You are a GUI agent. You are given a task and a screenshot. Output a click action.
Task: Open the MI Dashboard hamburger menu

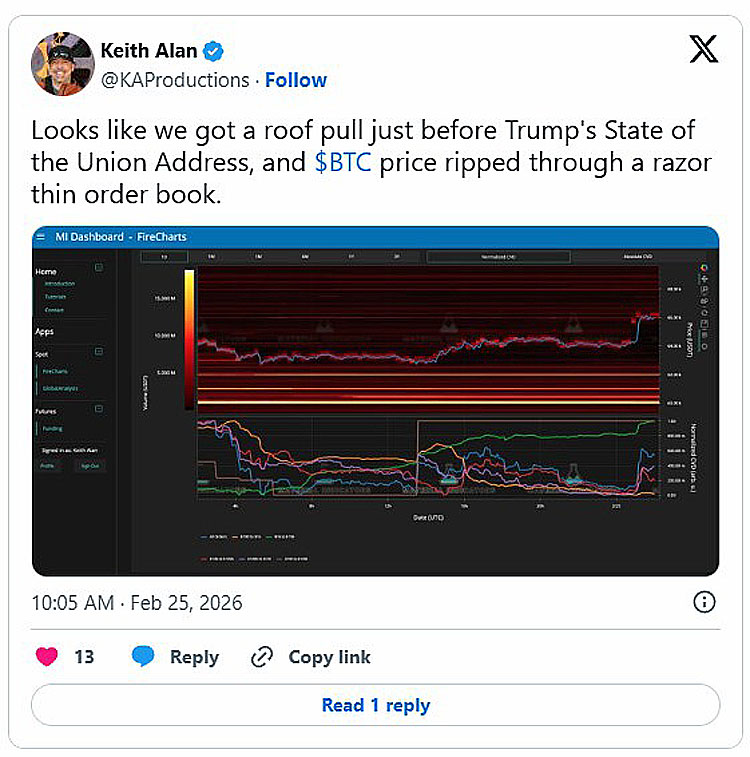(41, 237)
